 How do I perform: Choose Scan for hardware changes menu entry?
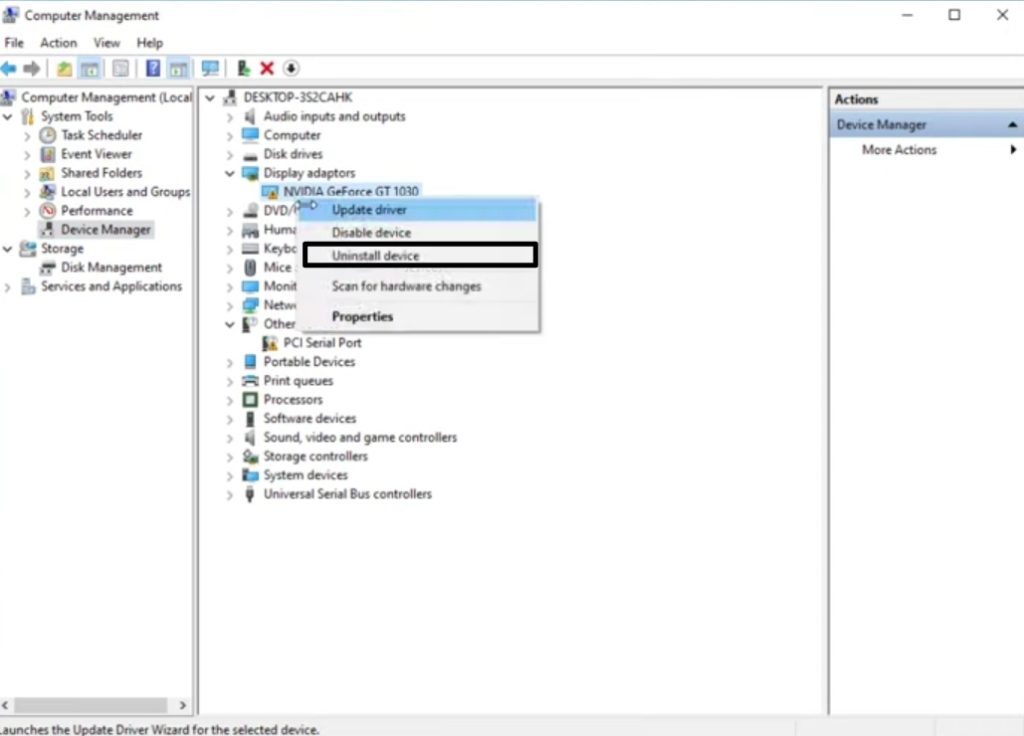pyautogui.click(x=417, y=287)
